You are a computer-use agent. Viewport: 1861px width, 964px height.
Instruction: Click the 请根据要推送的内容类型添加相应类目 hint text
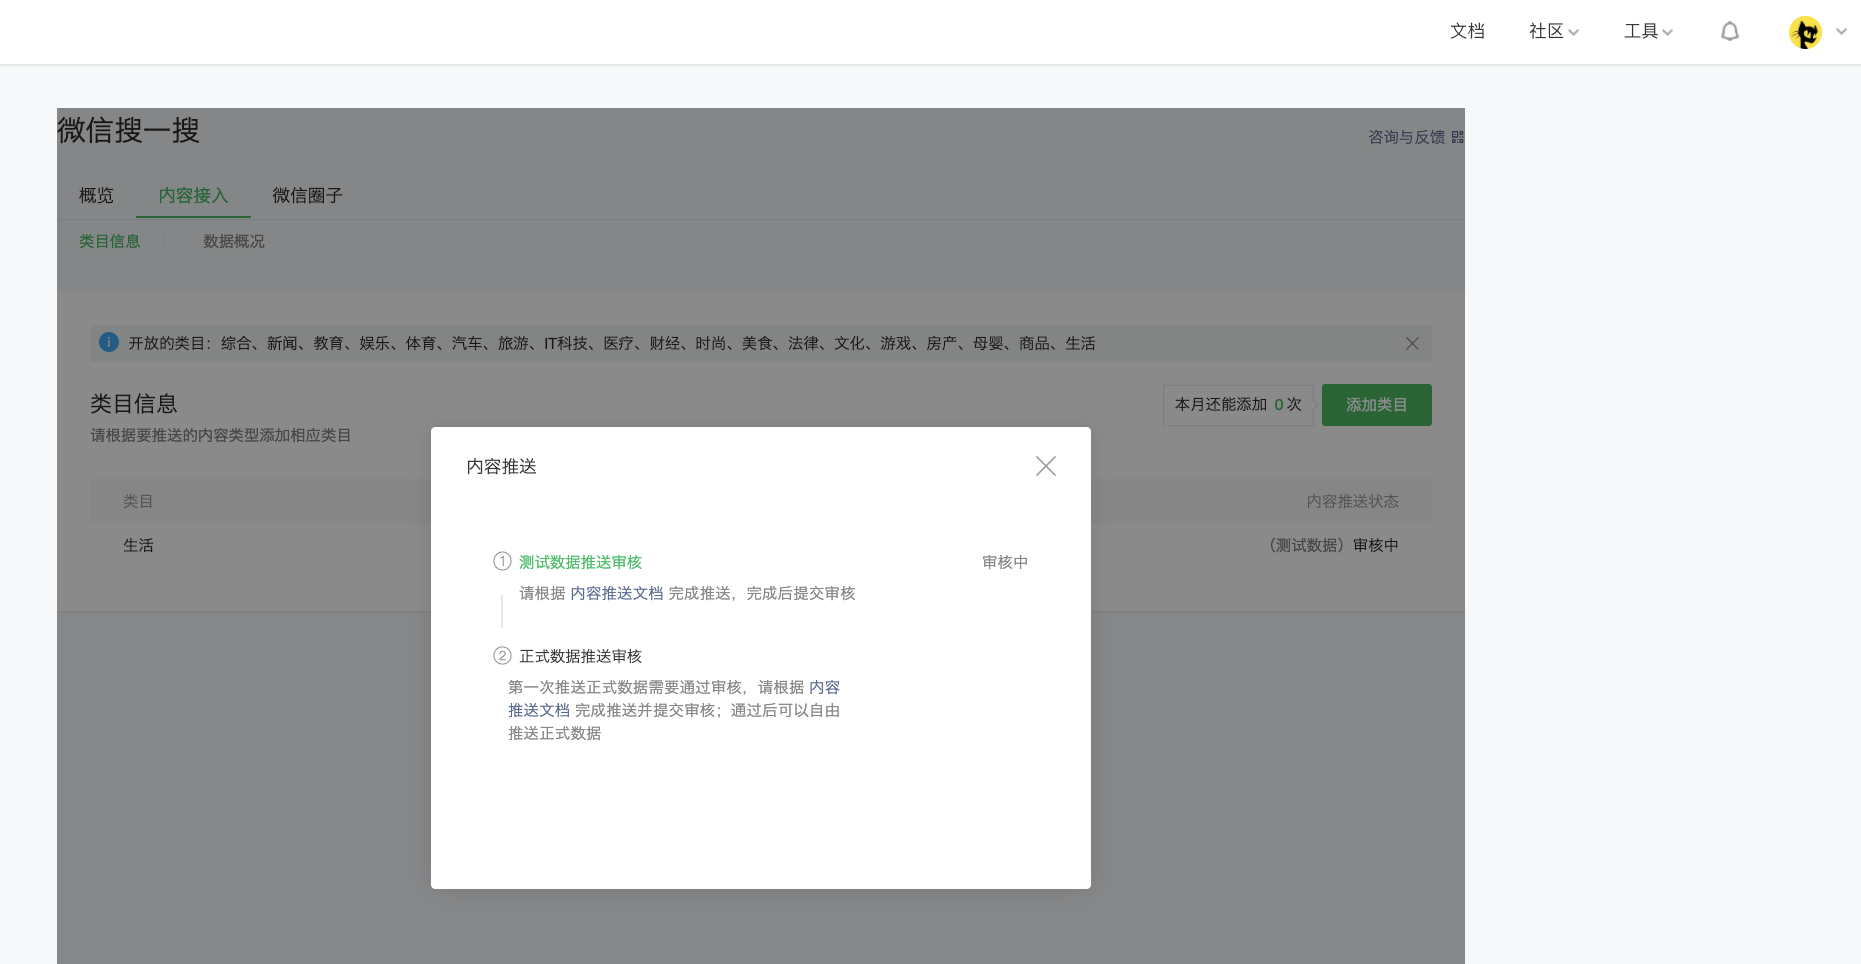(x=221, y=435)
